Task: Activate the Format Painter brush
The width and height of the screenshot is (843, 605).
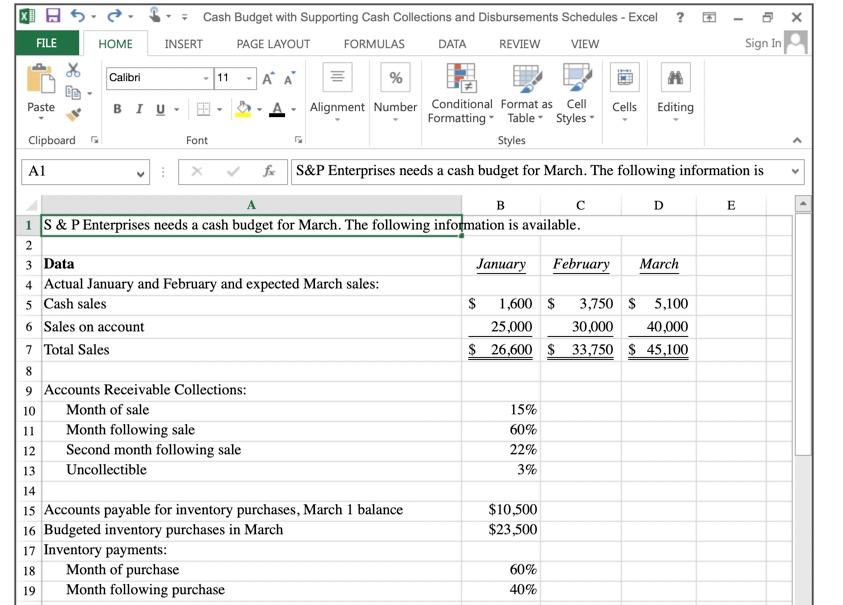Action: (x=74, y=115)
